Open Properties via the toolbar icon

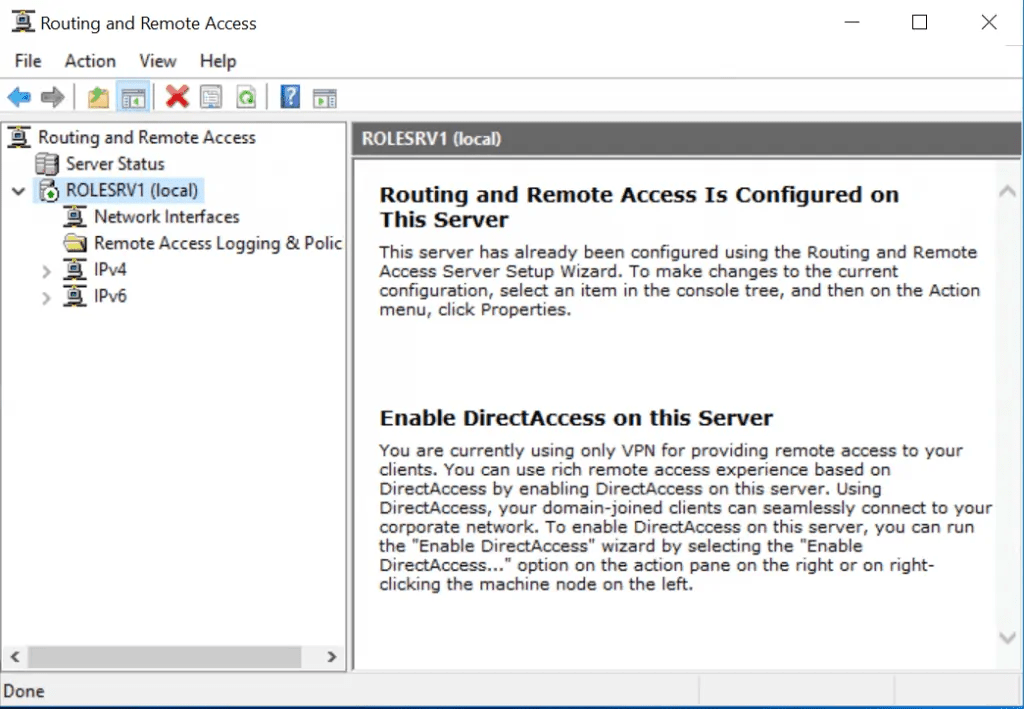[x=210, y=96]
